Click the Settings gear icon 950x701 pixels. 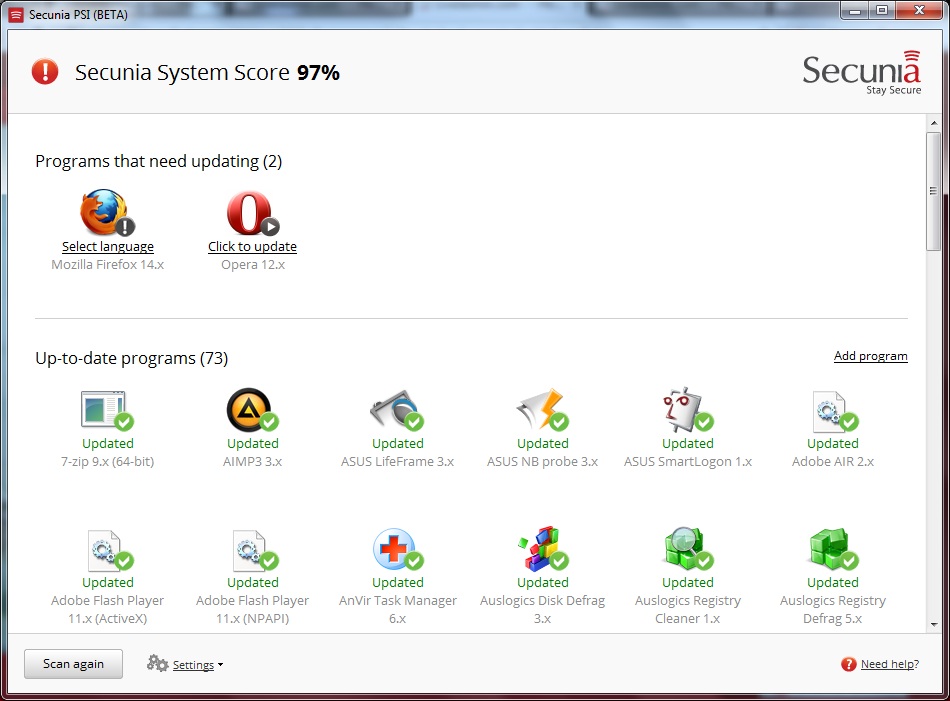point(158,663)
